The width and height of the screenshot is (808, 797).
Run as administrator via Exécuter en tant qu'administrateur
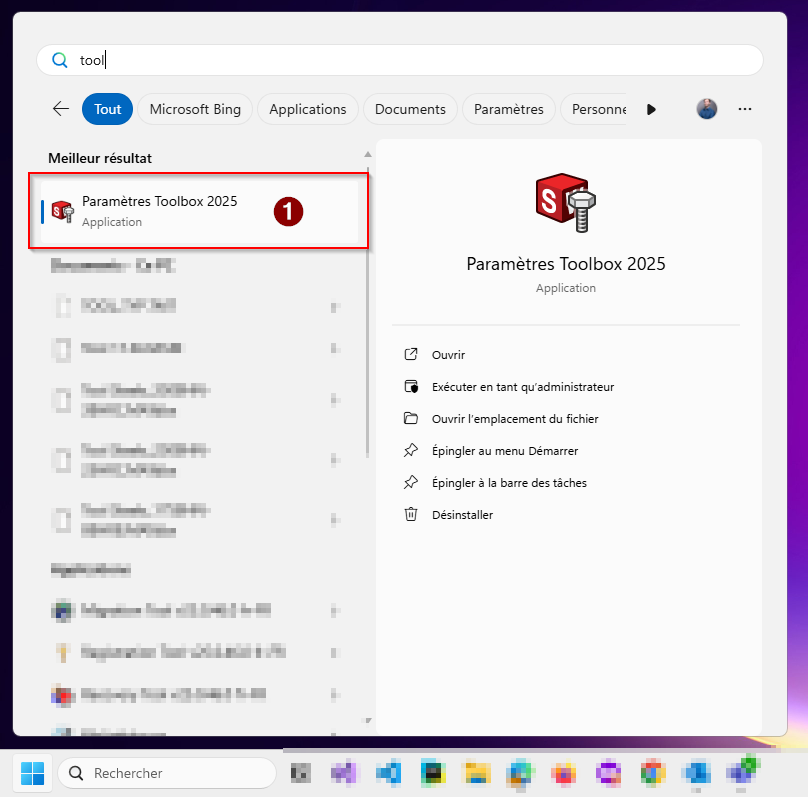pos(522,387)
